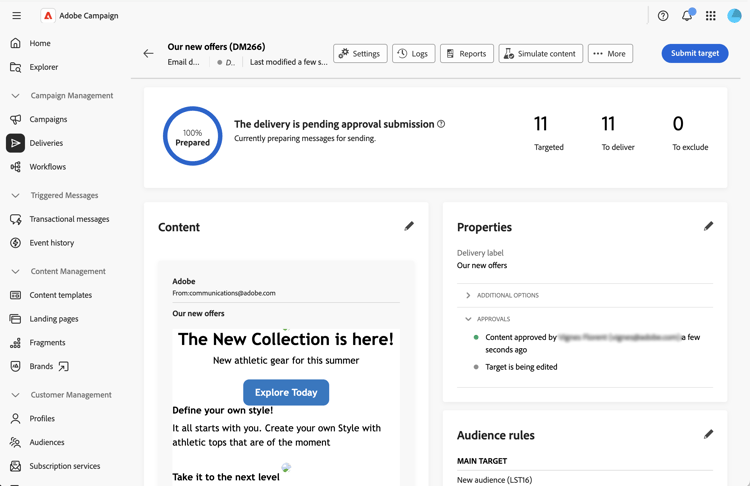Click Explore Today in email preview
Image resolution: width=750 pixels, height=486 pixels.
[x=286, y=392]
